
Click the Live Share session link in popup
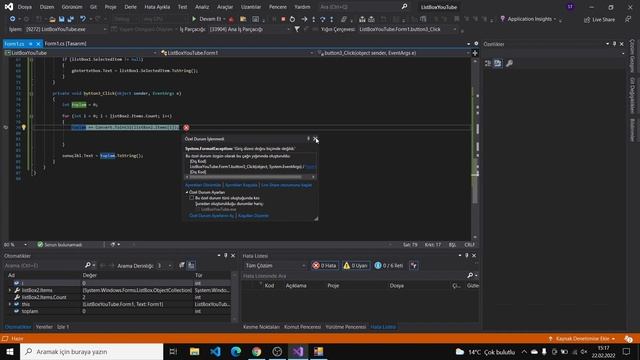287,185
